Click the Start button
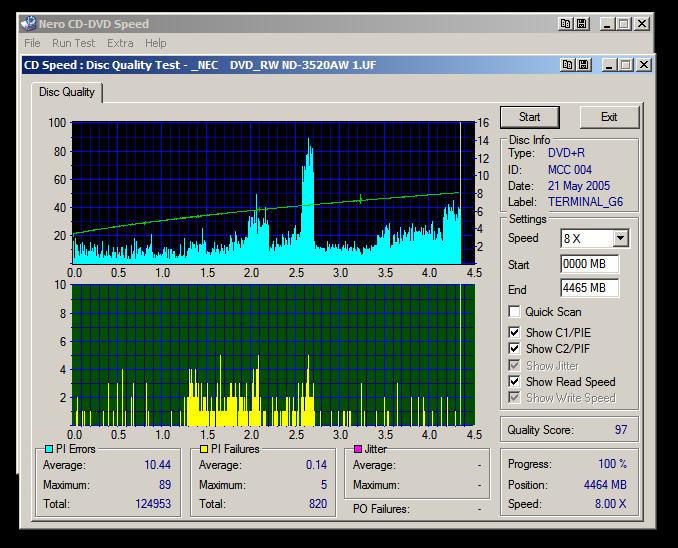The image size is (678, 548). 530,117
